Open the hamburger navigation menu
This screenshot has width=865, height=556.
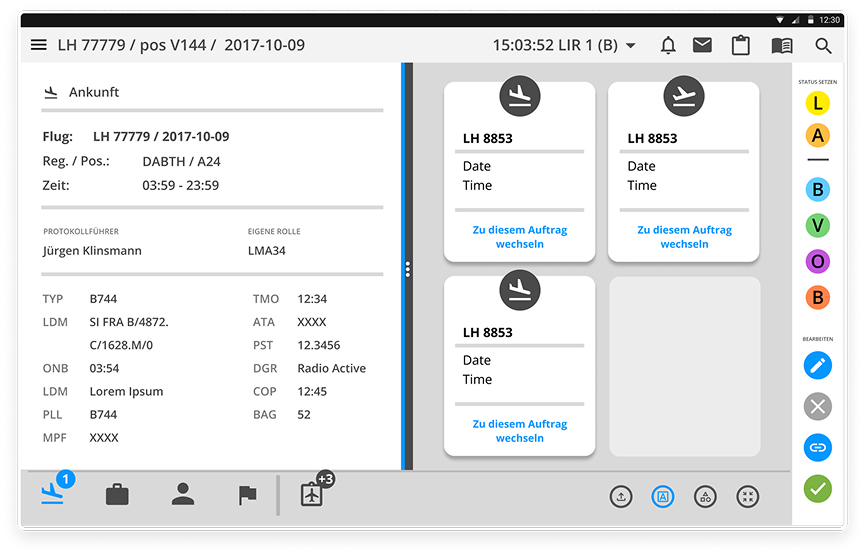(39, 45)
